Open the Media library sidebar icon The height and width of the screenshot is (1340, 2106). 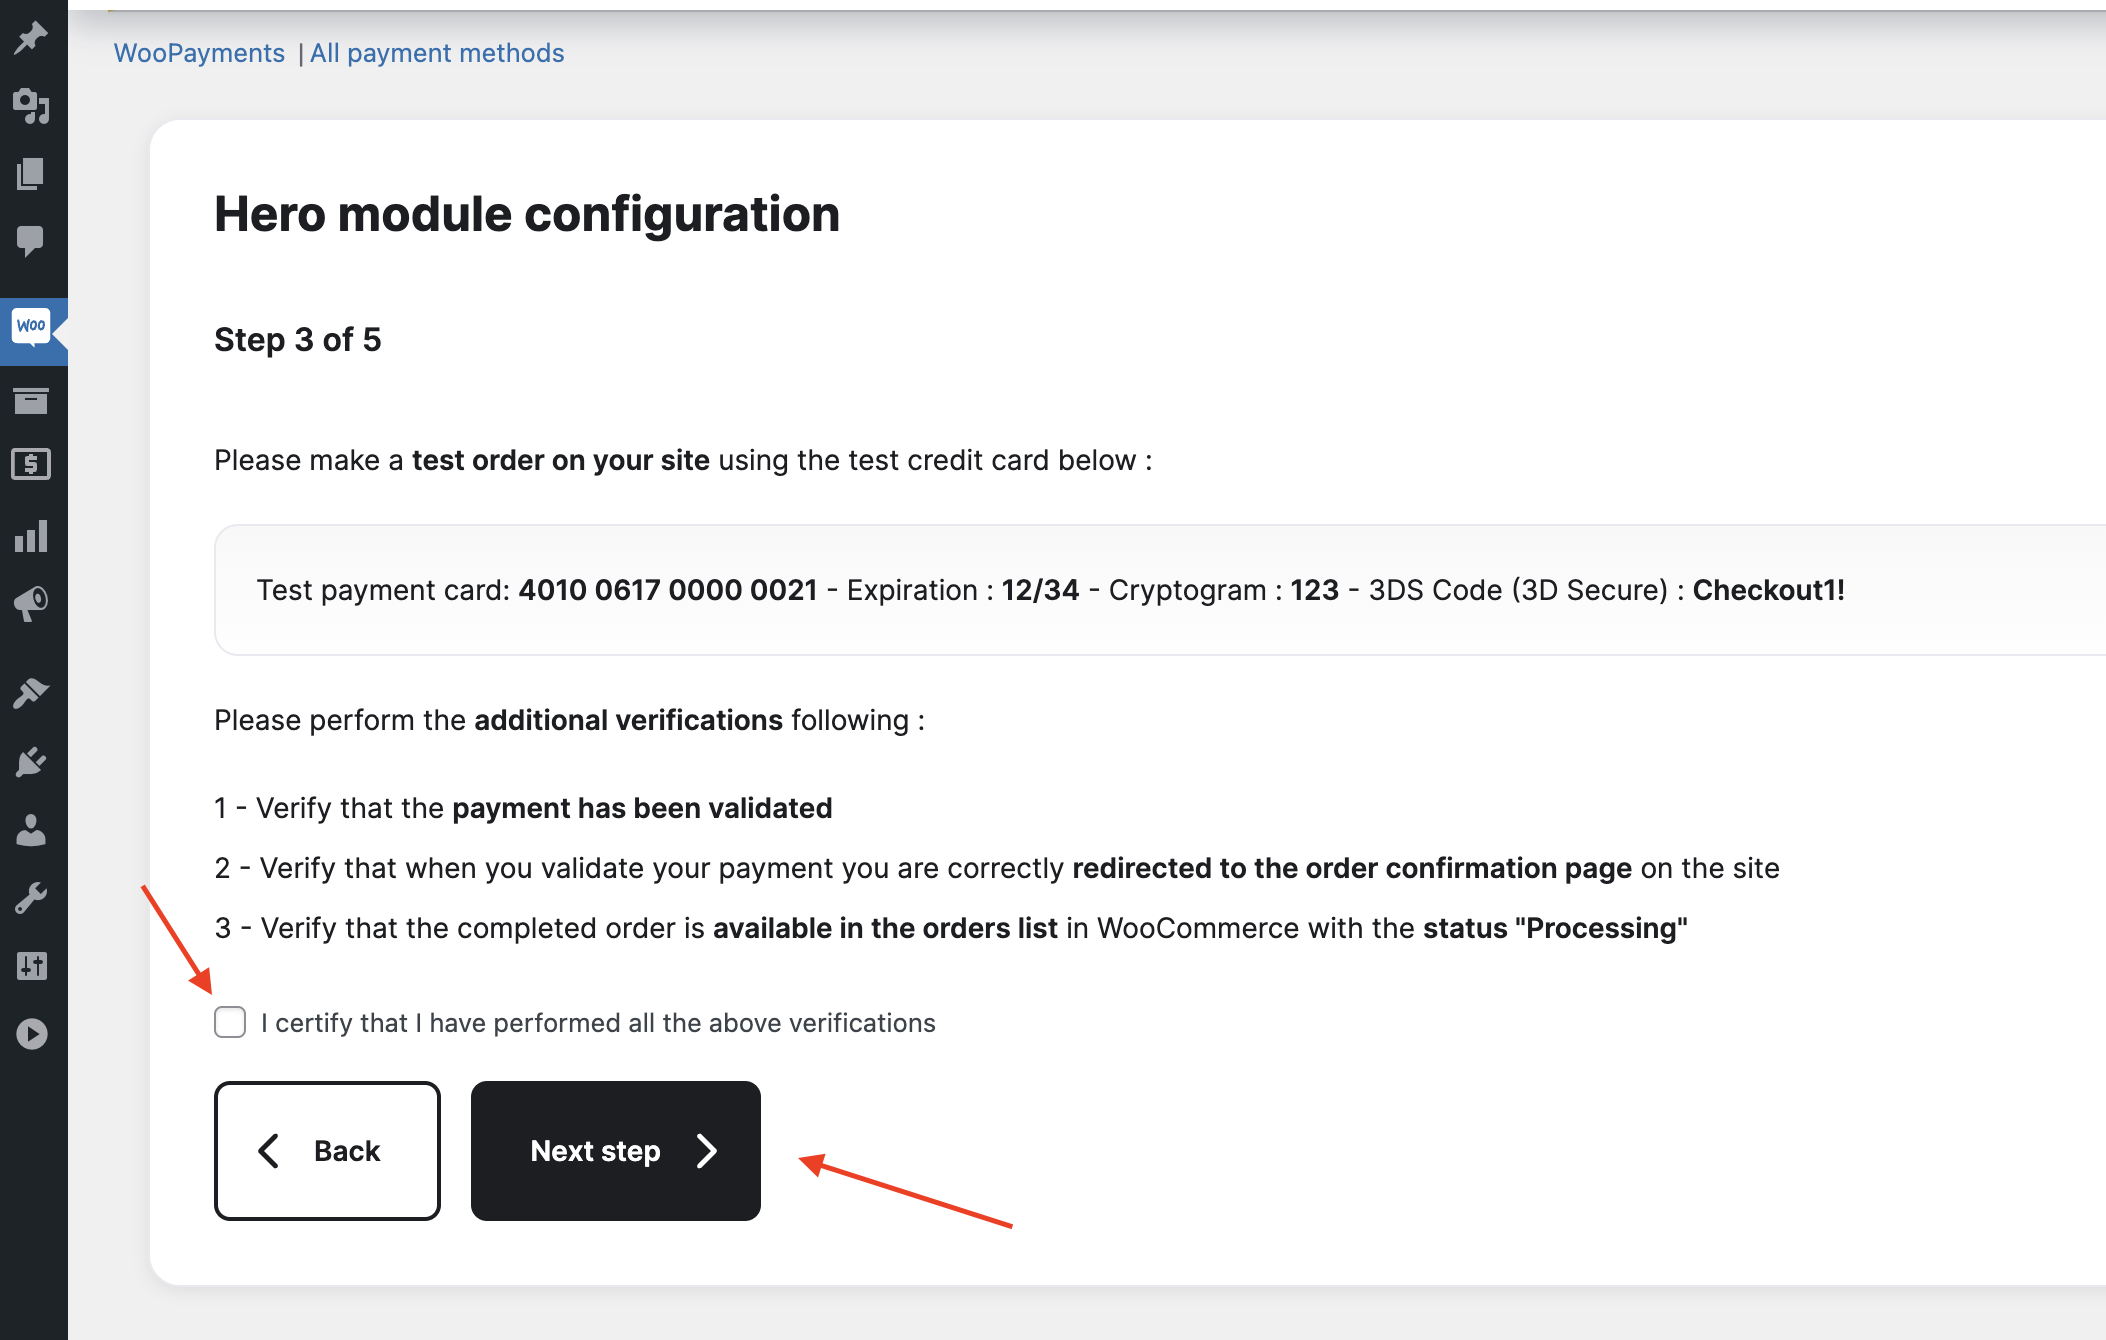tap(32, 105)
